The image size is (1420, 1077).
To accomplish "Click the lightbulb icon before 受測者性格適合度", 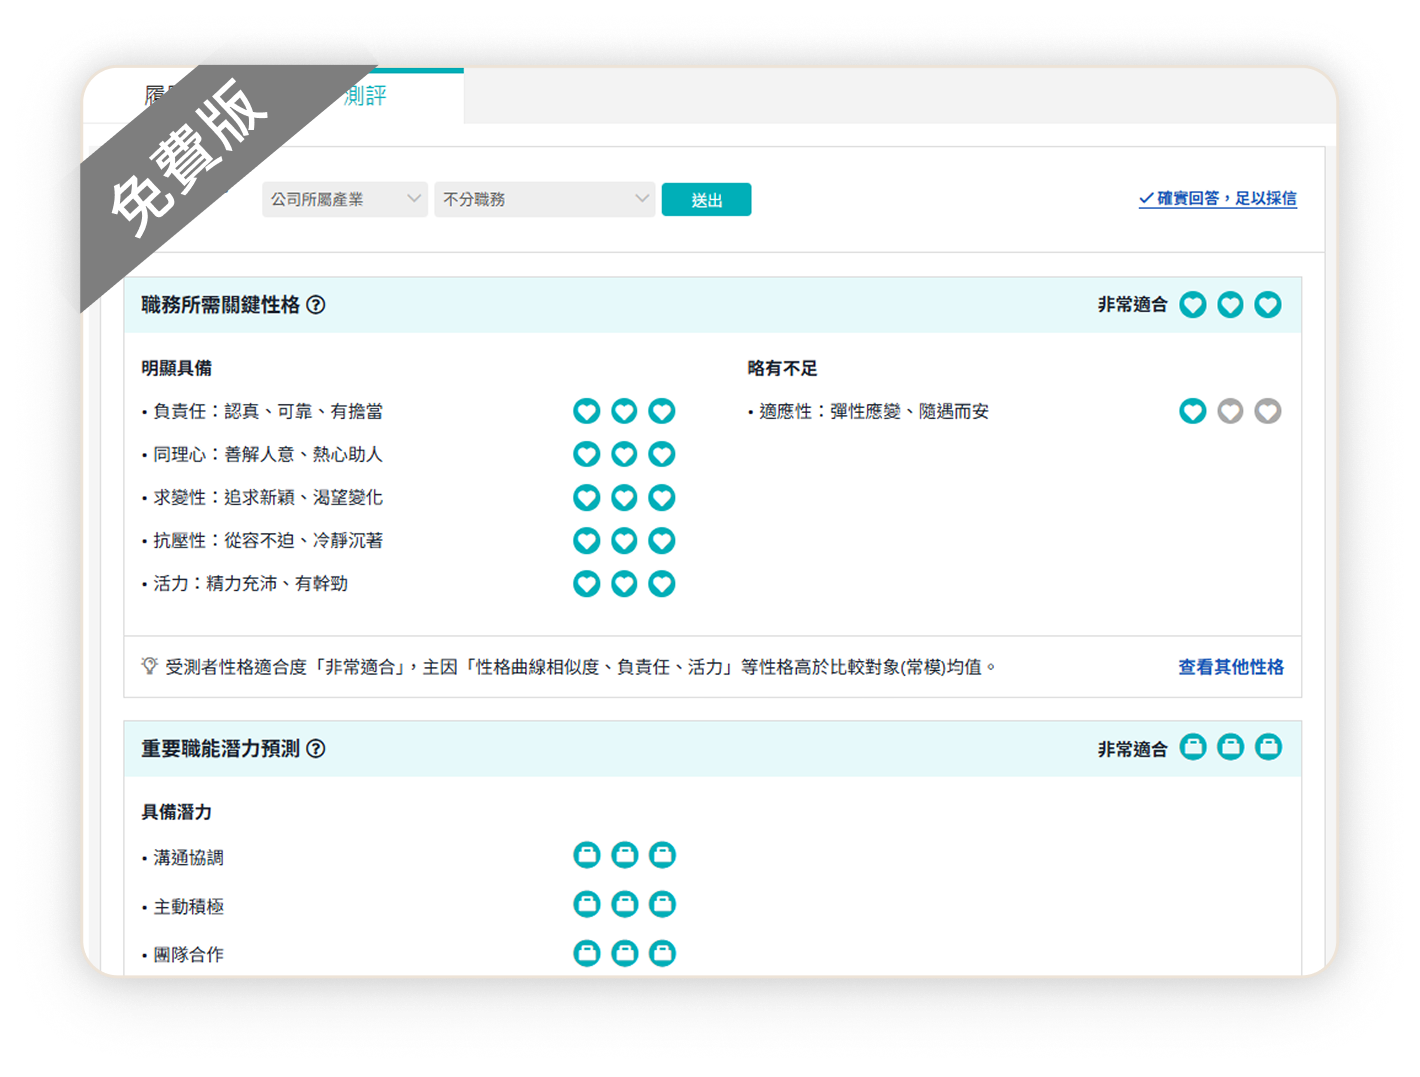I will pos(150,666).
